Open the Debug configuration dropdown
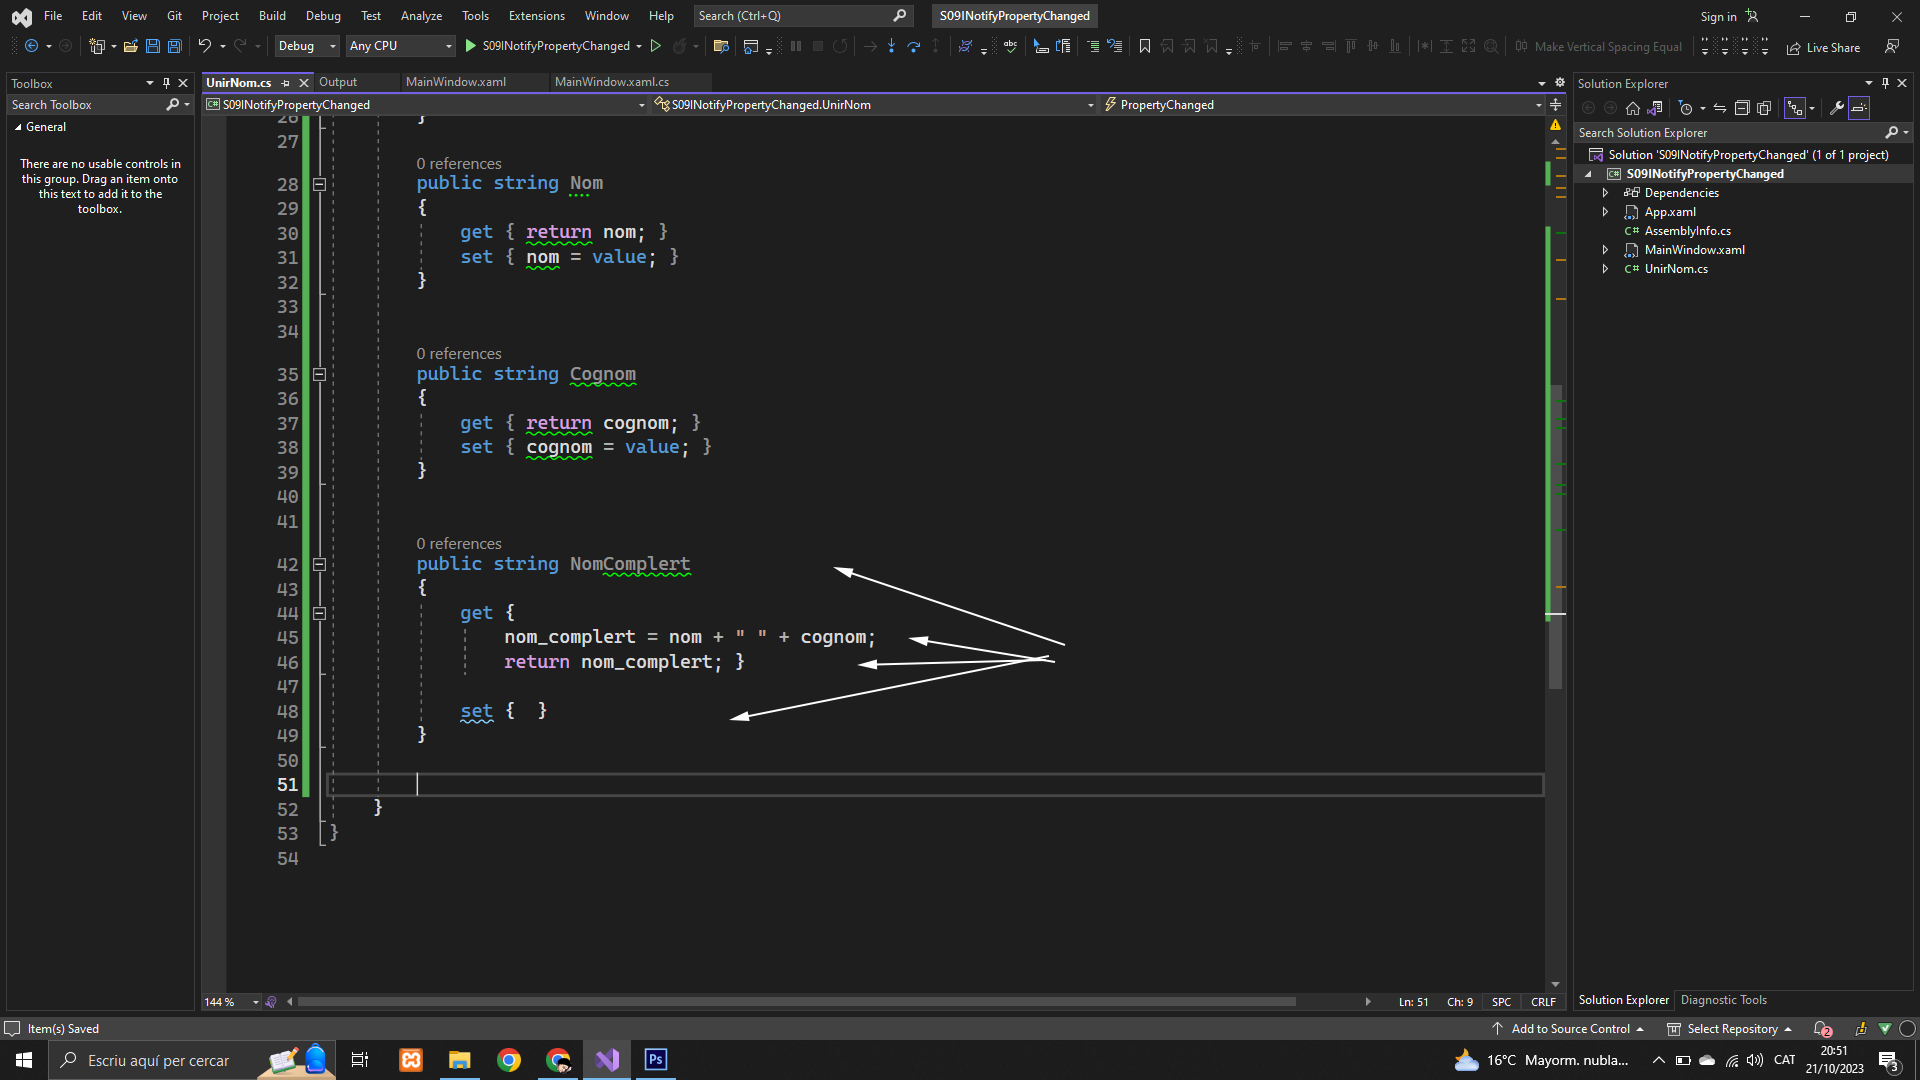This screenshot has width=1920, height=1080. pyautogui.click(x=307, y=46)
